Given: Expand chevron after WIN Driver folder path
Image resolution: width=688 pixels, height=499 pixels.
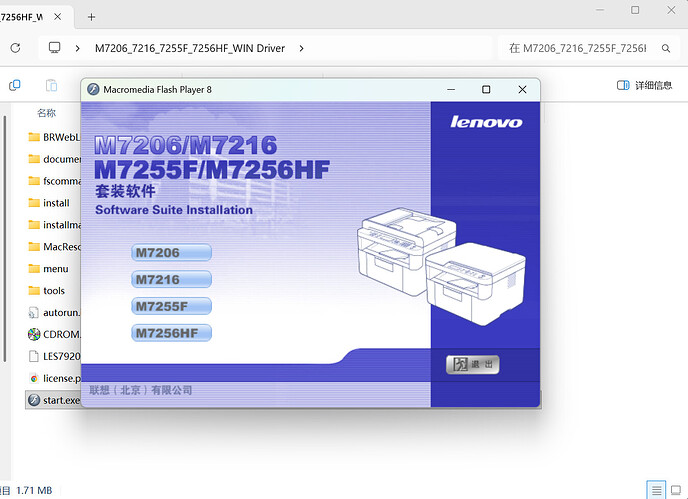Looking at the screenshot, I should (x=301, y=48).
